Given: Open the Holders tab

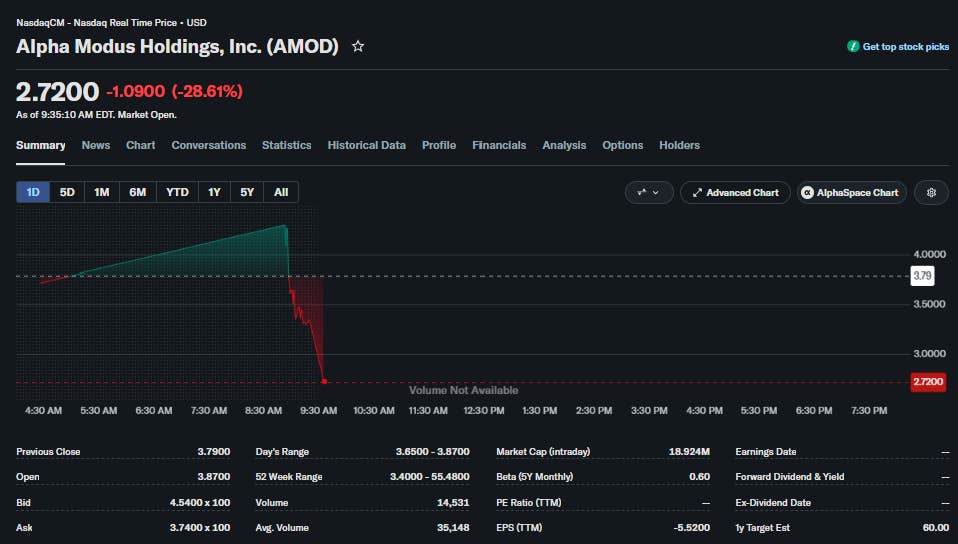Looking at the screenshot, I should coord(679,145).
